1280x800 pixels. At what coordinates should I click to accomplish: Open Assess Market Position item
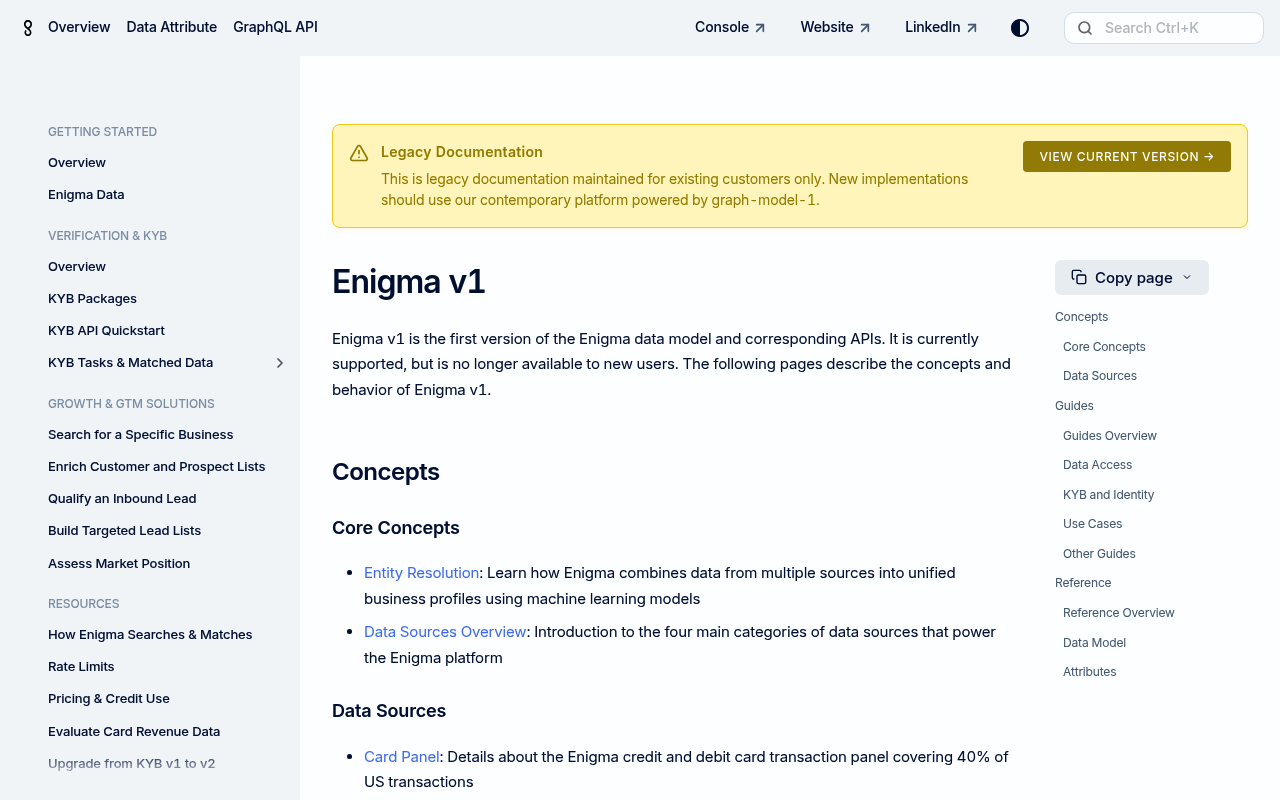[x=119, y=564]
